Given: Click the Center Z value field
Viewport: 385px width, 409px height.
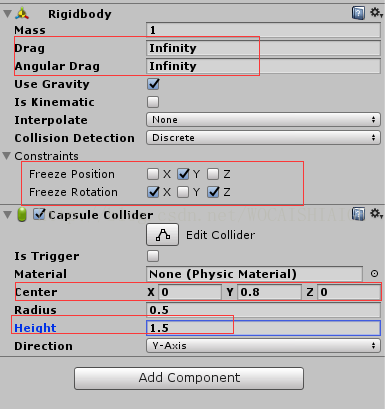Looking at the screenshot, I should pyautogui.click(x=349, y=292).
